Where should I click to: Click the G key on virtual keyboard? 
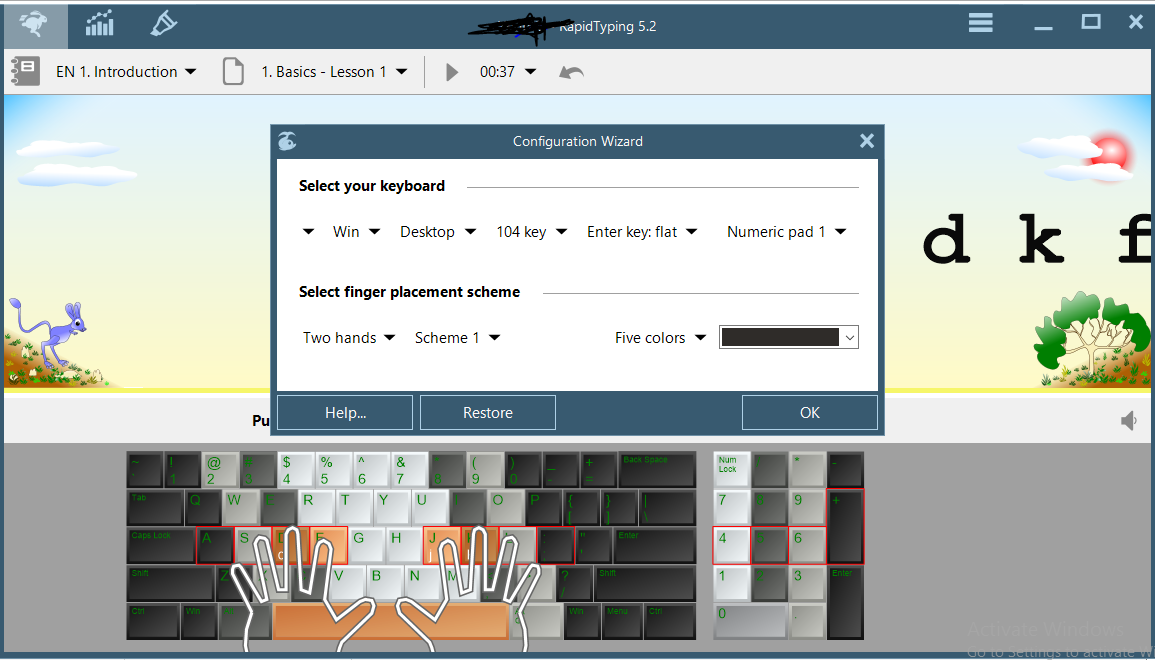pyautogui.click(x=365, y=546)
